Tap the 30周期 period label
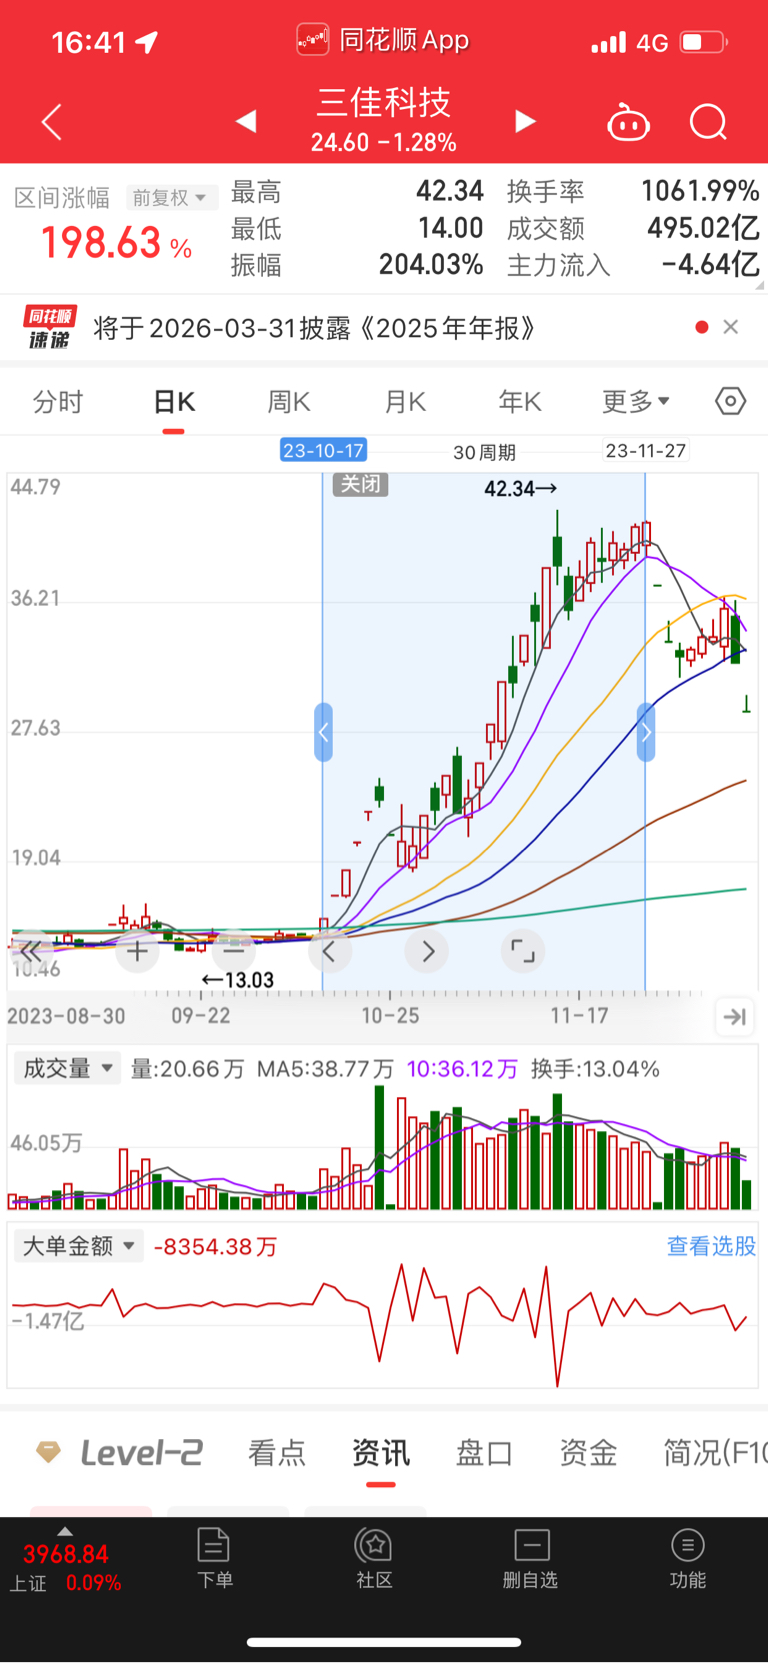Image resolution: width=768 pixels, height=1663 pixels. coord(484,452)
